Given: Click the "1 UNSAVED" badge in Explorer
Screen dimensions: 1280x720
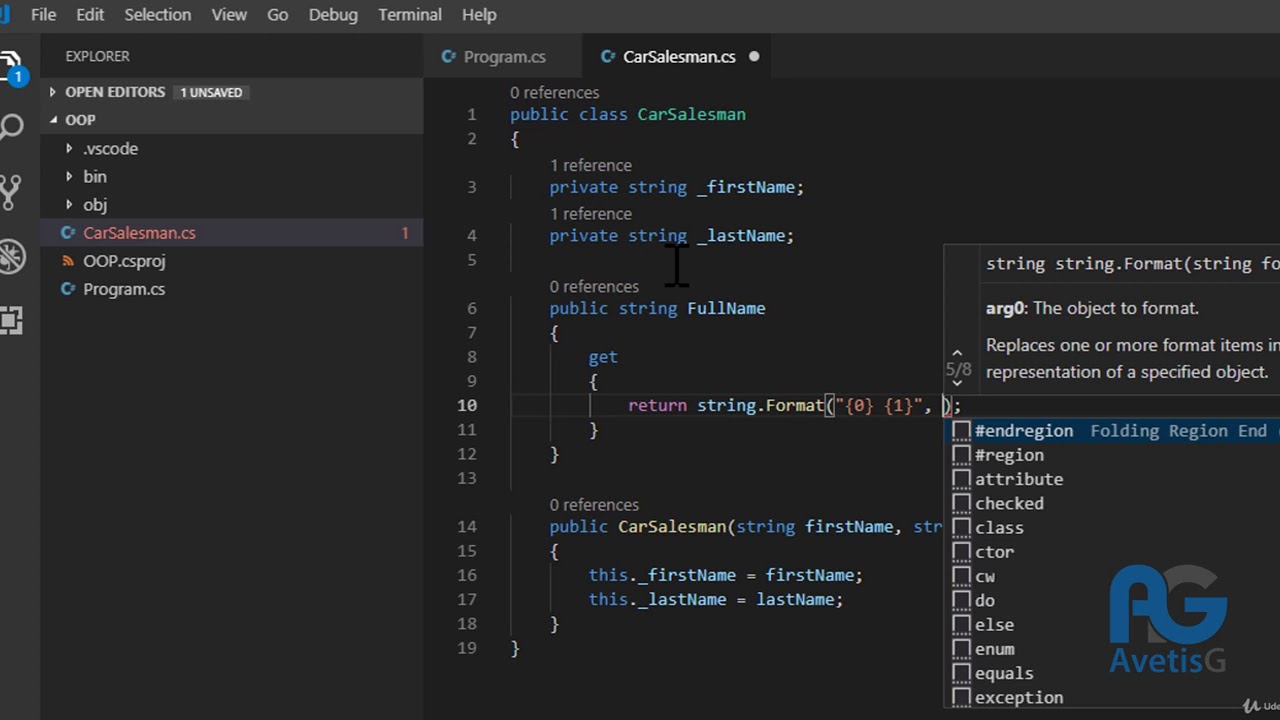Looking at the screenshot, I should click(x=211, y=92).
